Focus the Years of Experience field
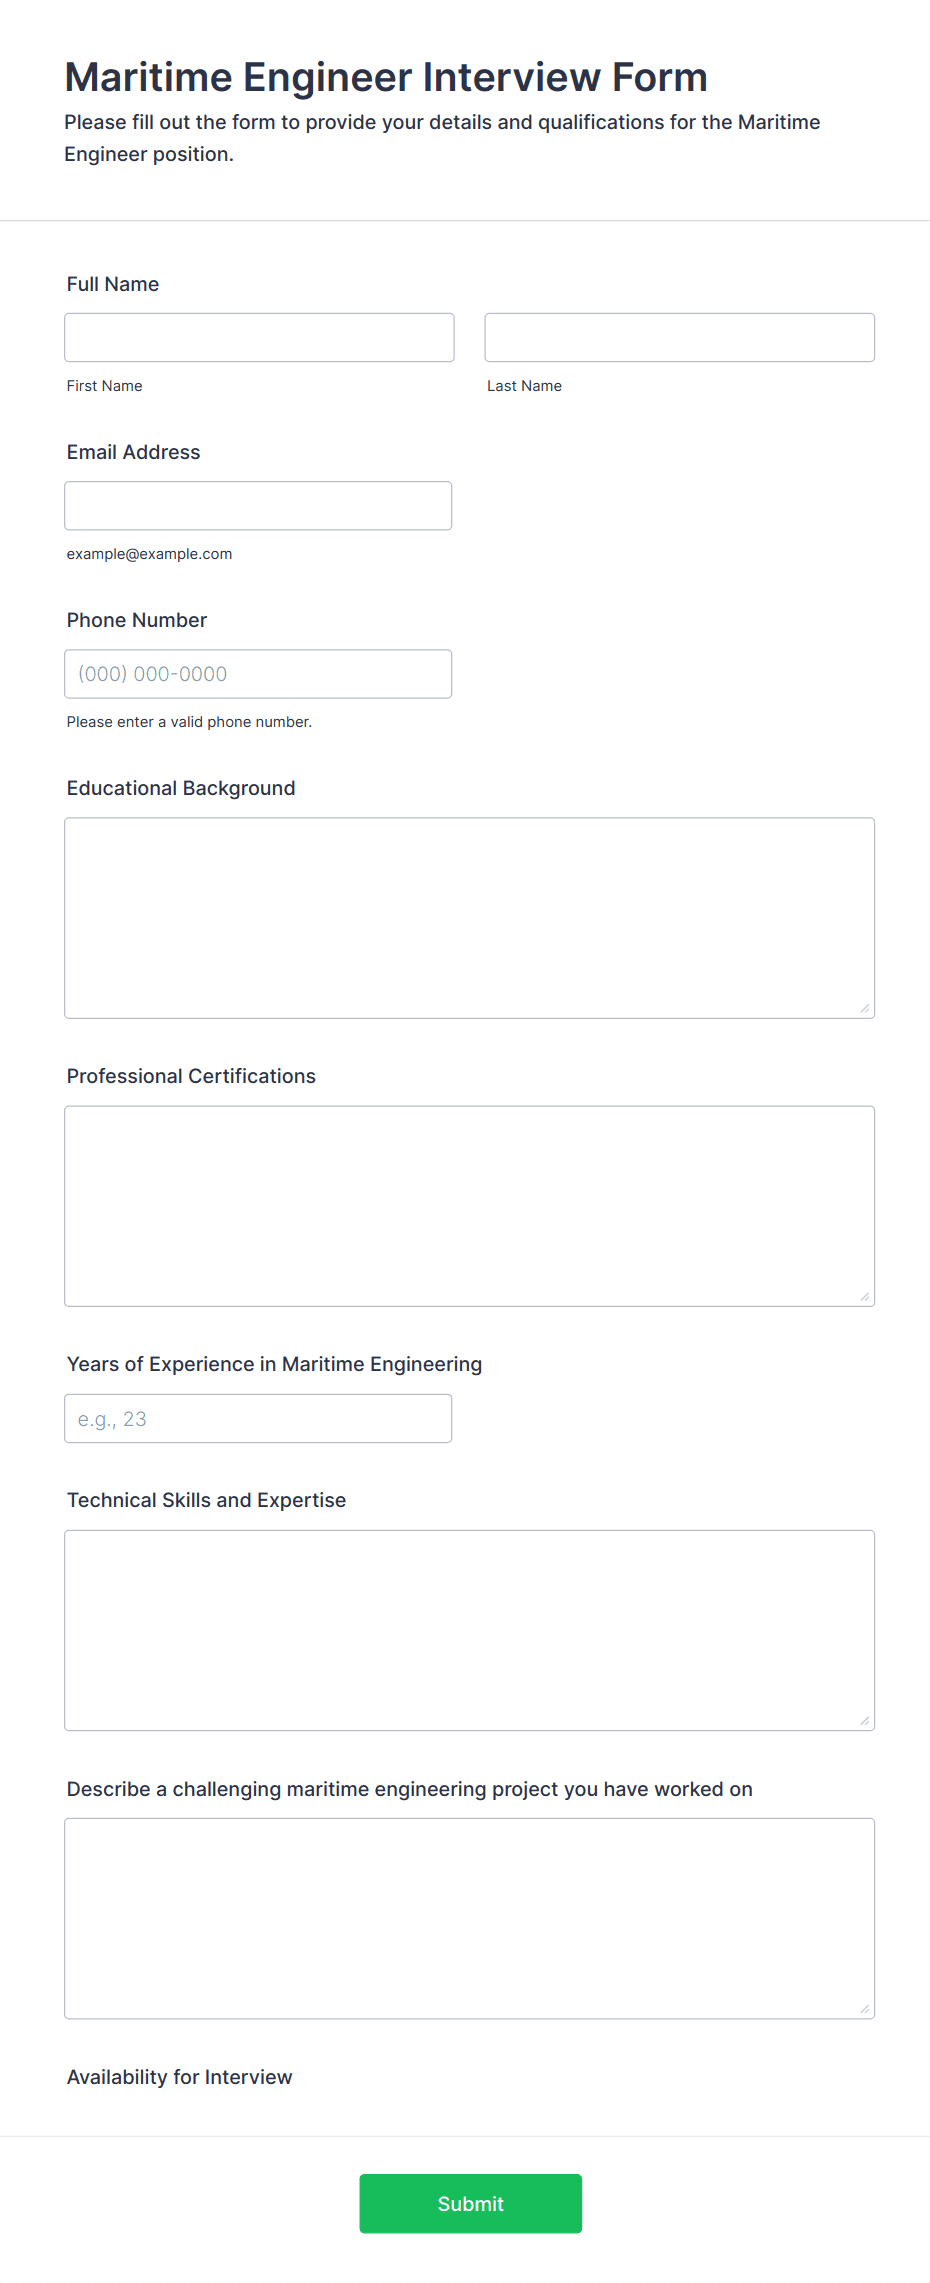This screenshot has width=930, height=2283. pos(258,1418)
